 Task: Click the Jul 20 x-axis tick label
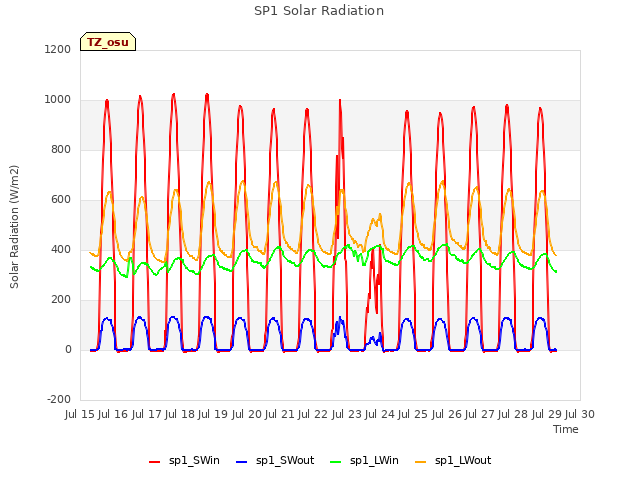pyautogui.click(x=247, y=414)
